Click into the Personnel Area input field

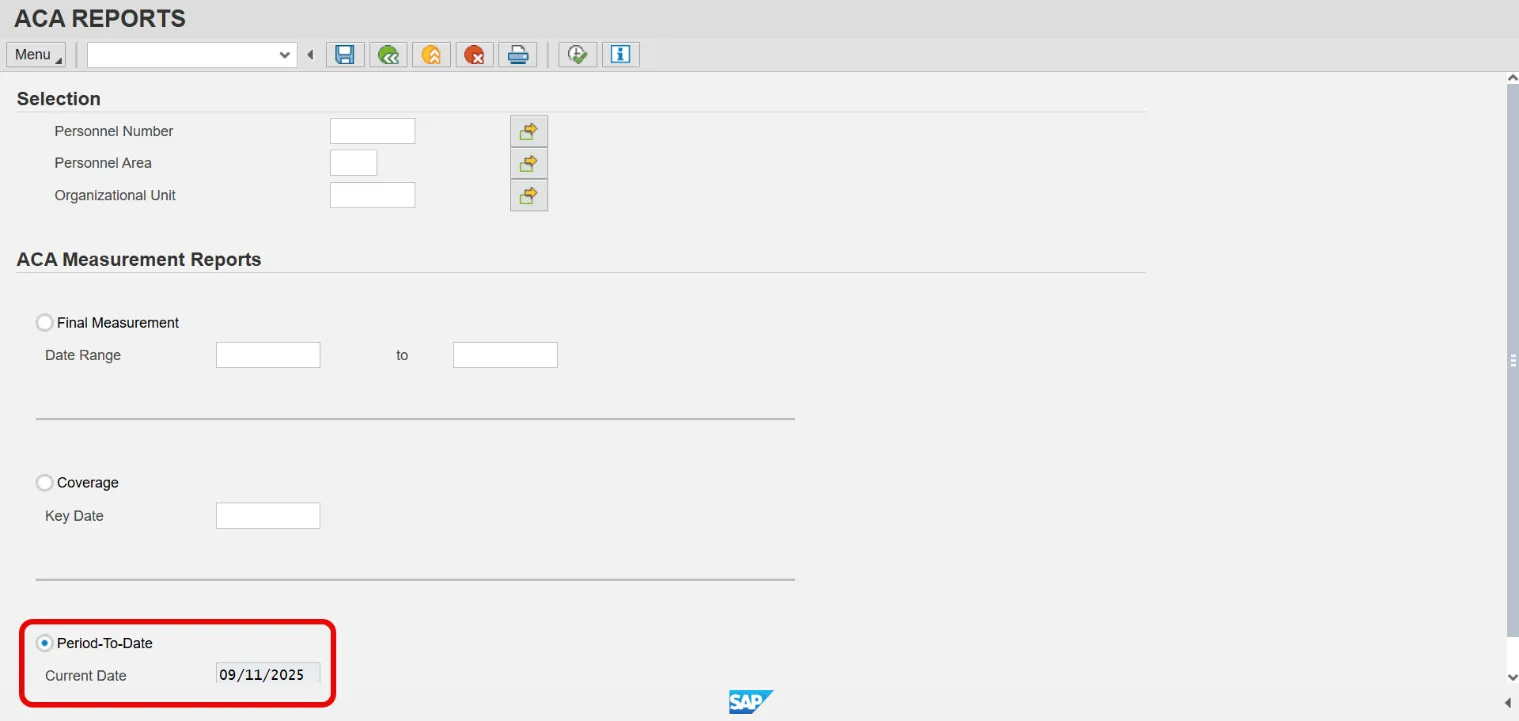point(353,163)
